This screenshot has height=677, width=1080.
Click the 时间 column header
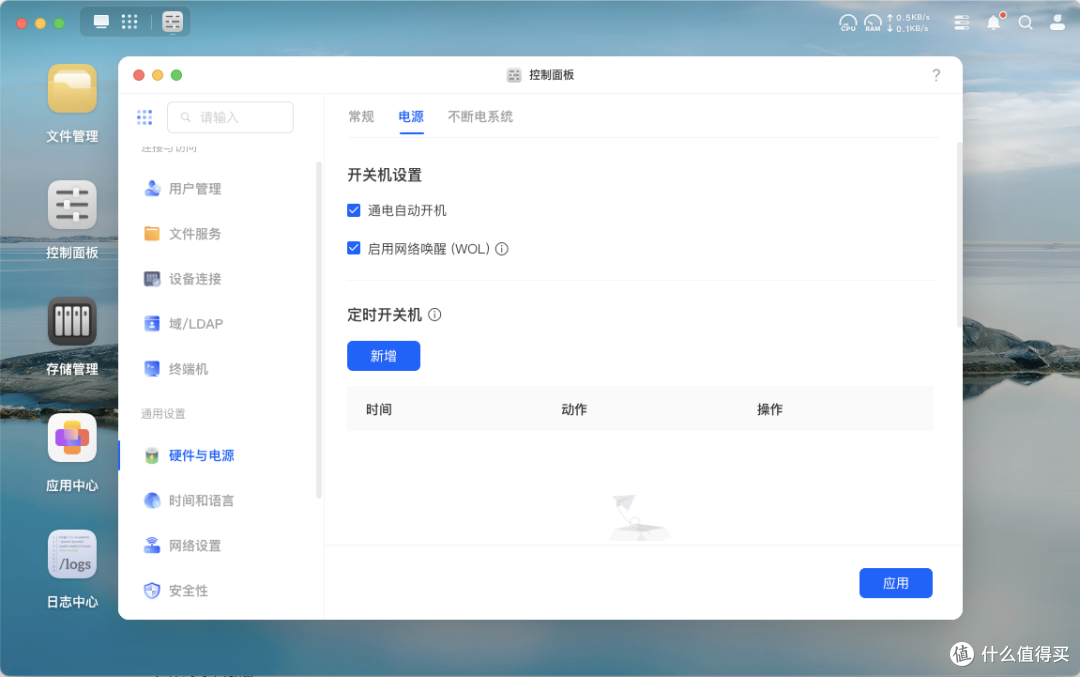379,409
